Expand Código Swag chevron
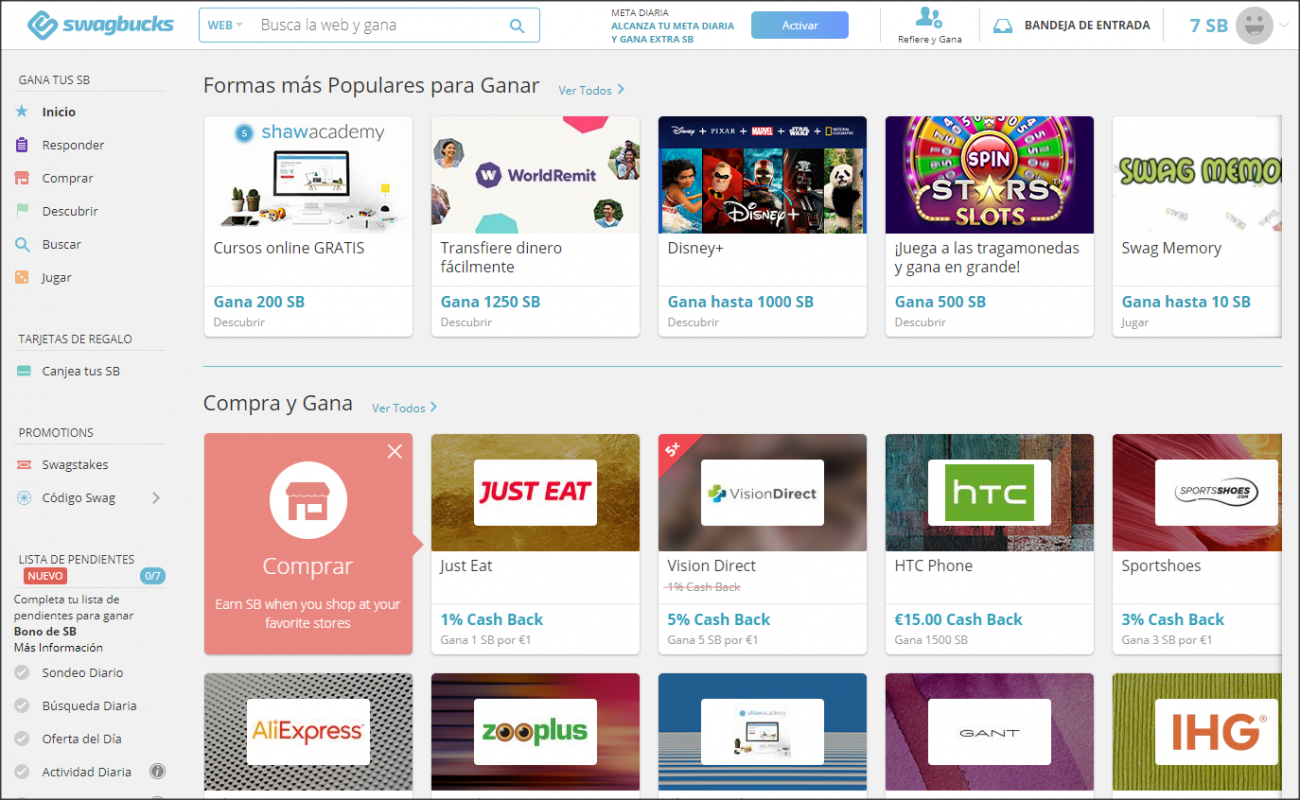This screenshot has height=800, width=1300. pyautogui.click(x=155, y=498)
